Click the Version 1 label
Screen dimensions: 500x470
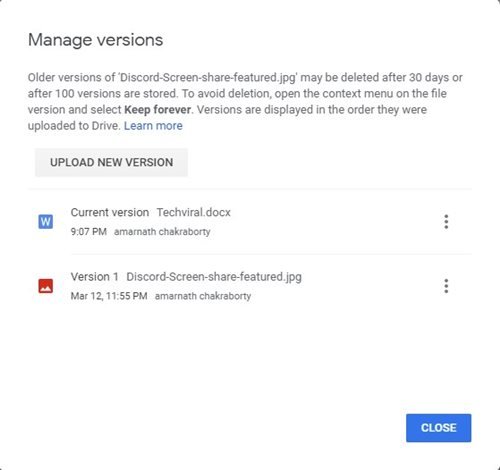pos(95,277)
